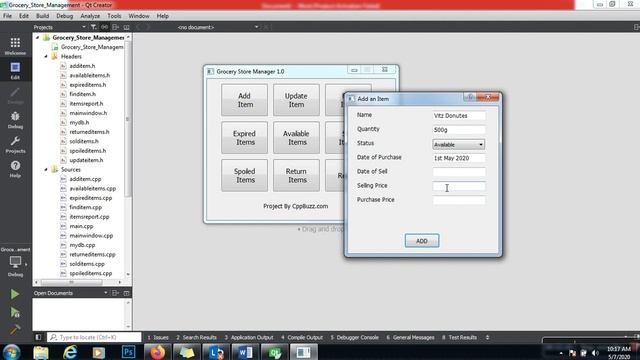Open the Window menu
The image size is (640, 360).
(x=139, y=16)
